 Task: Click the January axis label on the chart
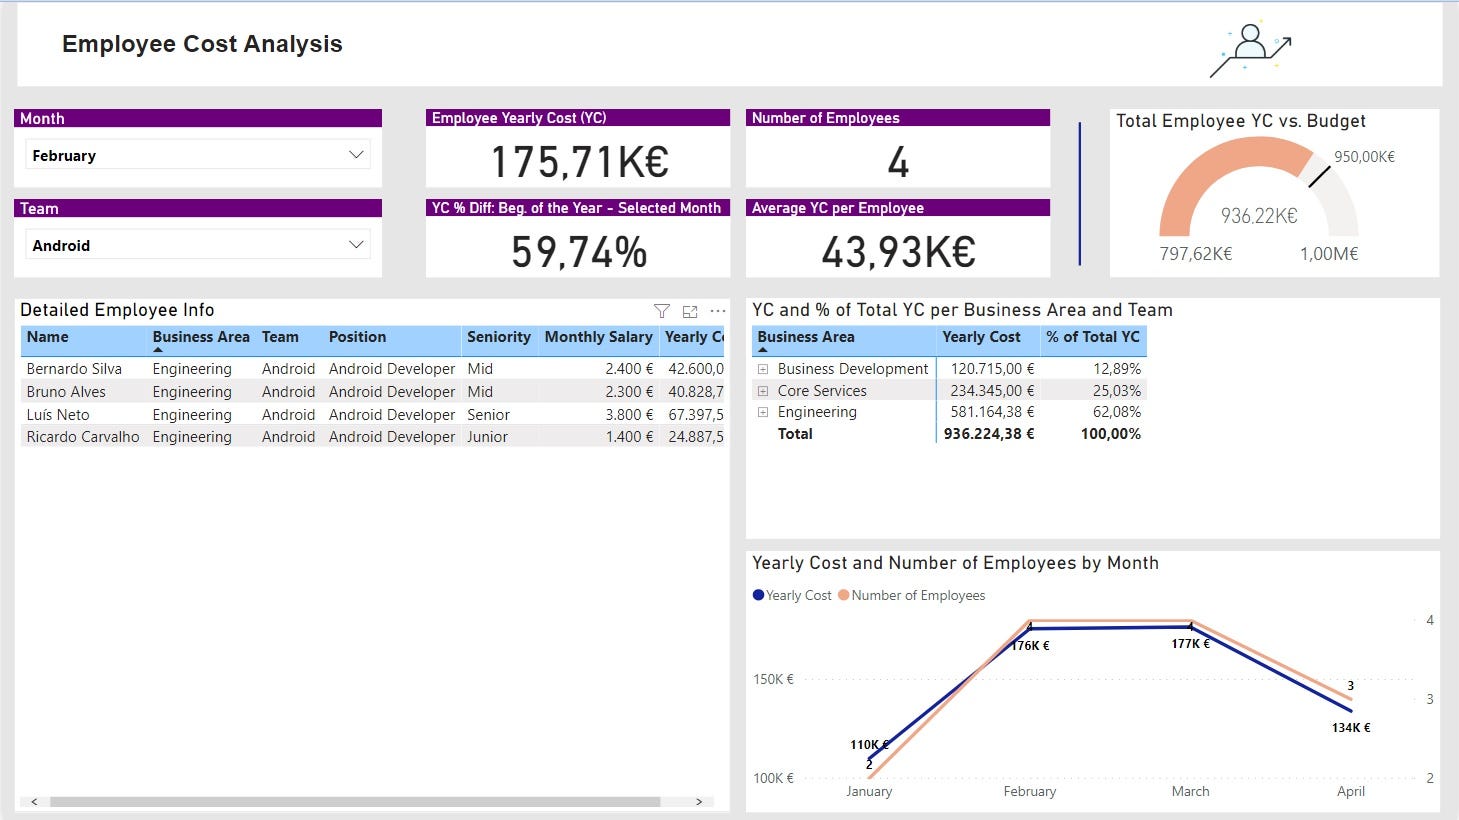pyautogui.click(x=869, y=791)
